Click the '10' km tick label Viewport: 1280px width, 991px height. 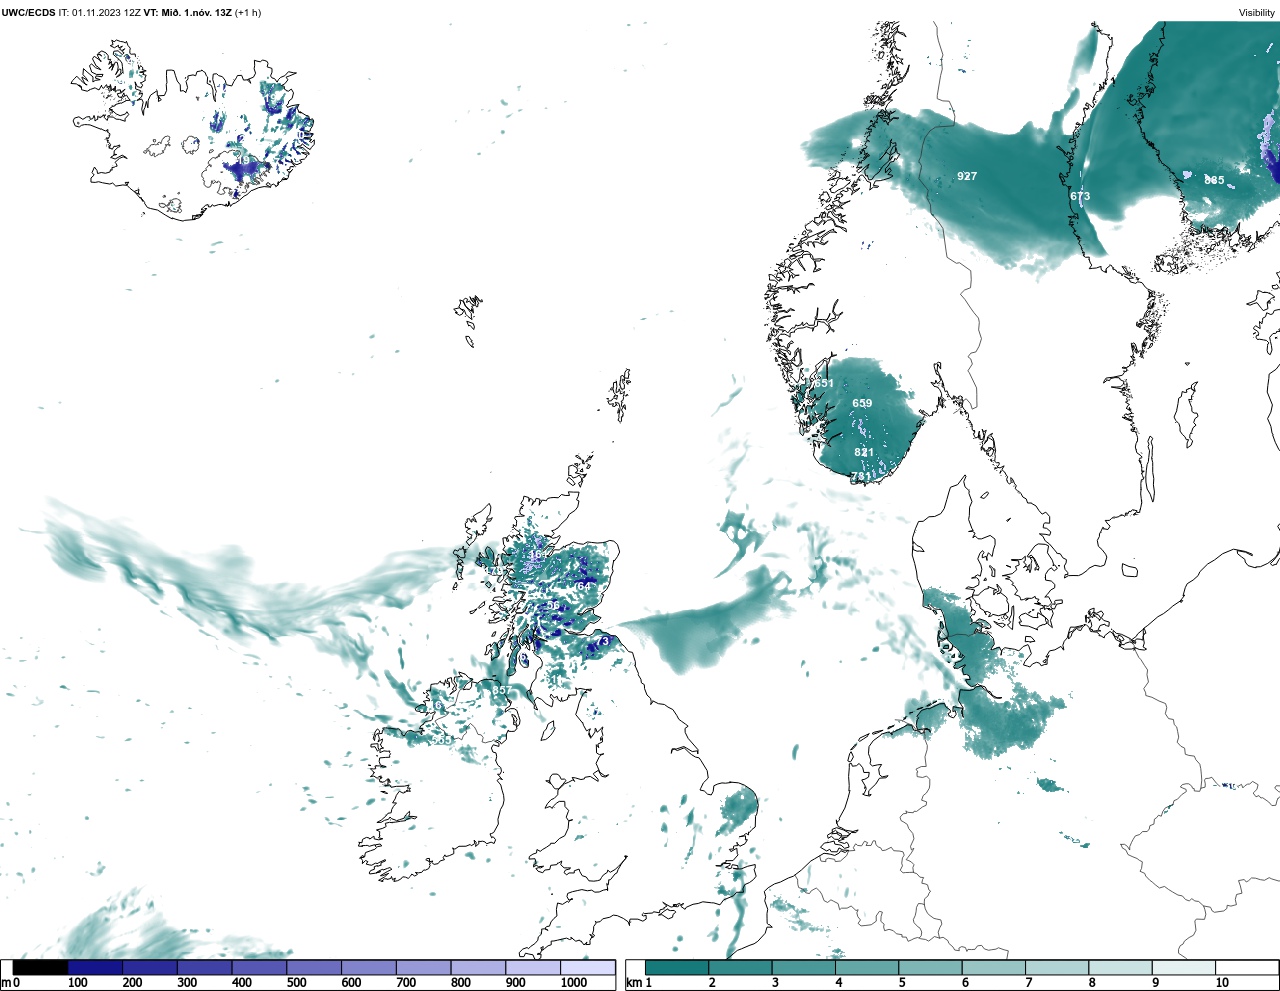point(1222,983)
